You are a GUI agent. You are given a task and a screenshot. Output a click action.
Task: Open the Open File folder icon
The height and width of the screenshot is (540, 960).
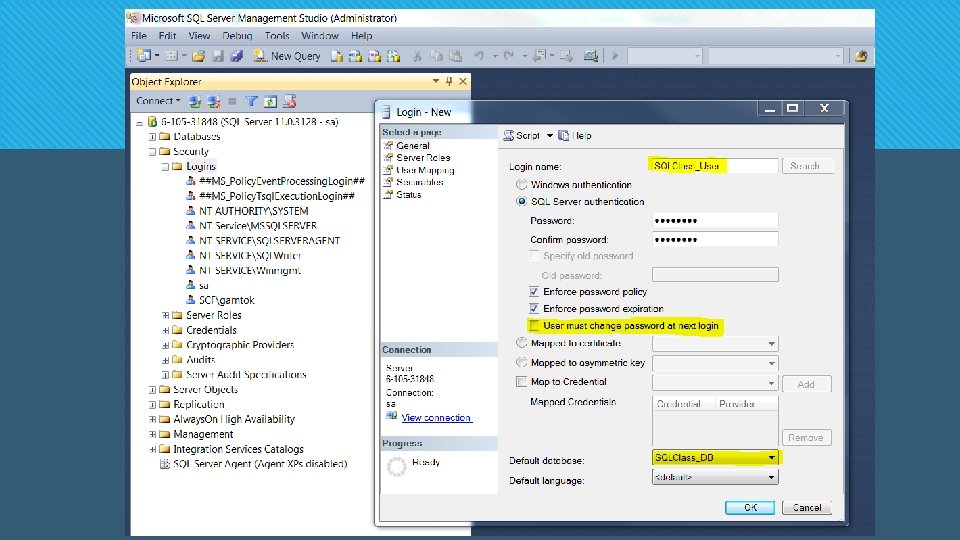tap(198, 56)
